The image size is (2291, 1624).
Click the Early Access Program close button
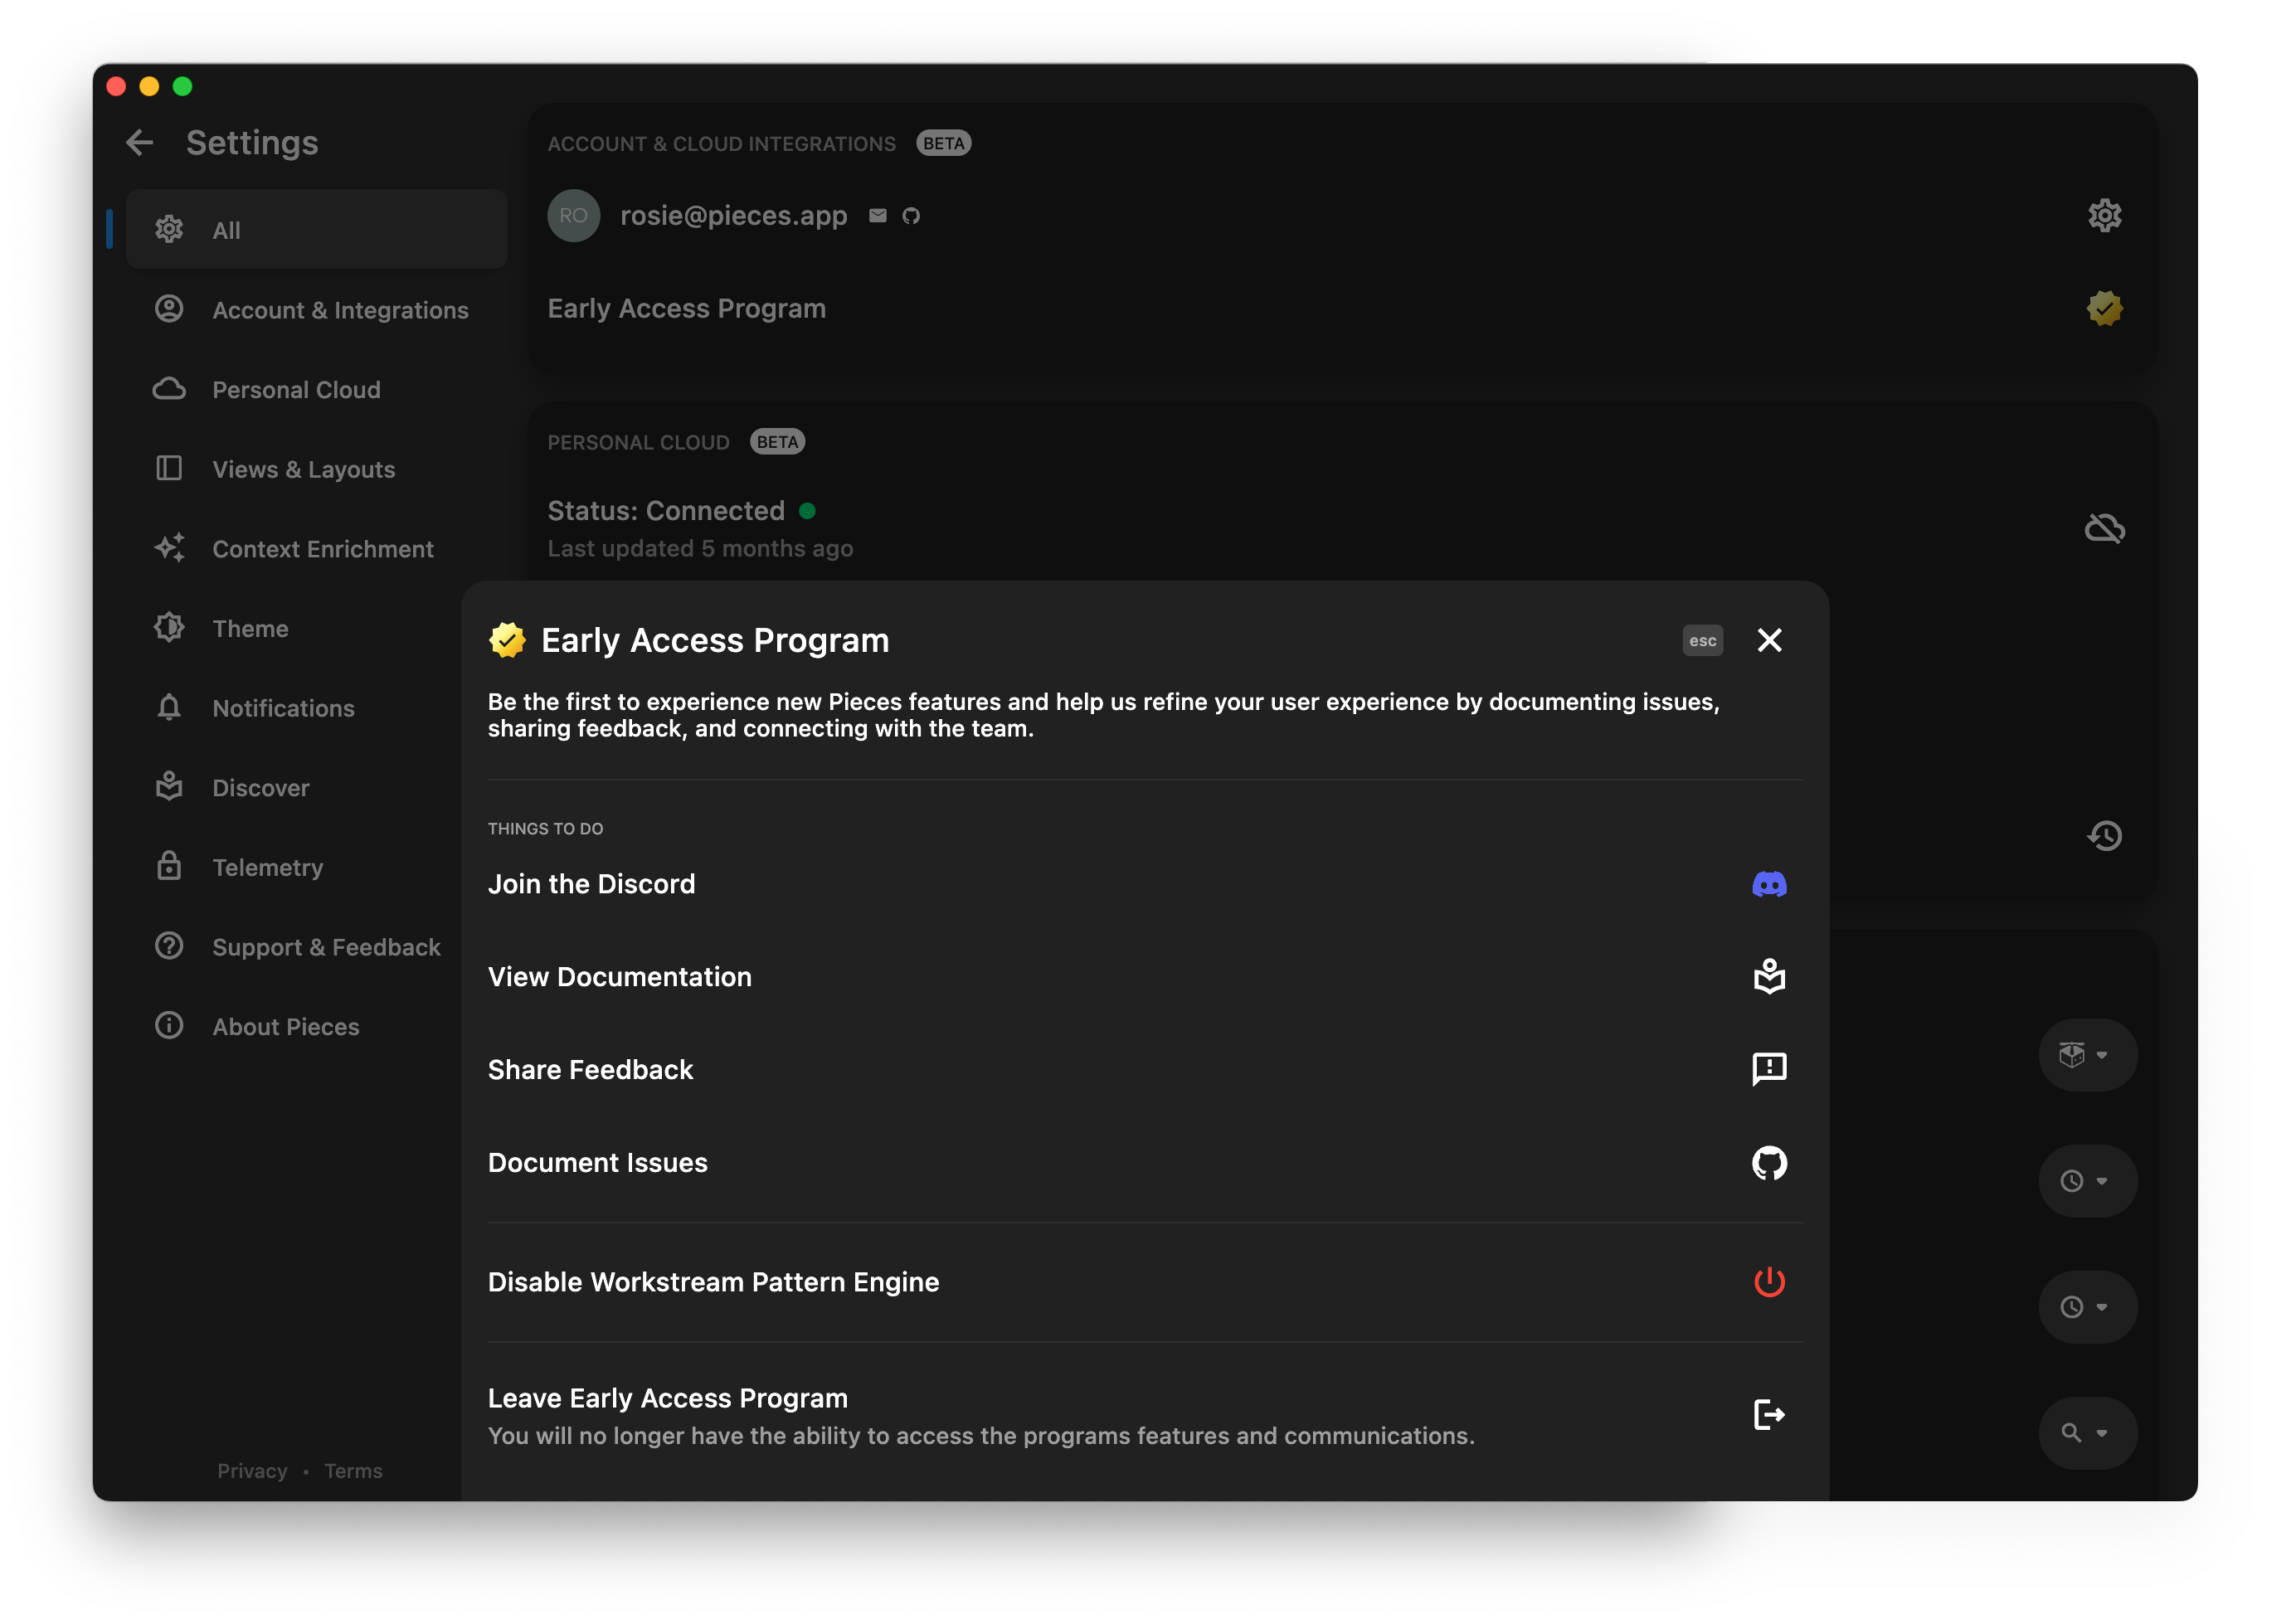pos(1771,639)
